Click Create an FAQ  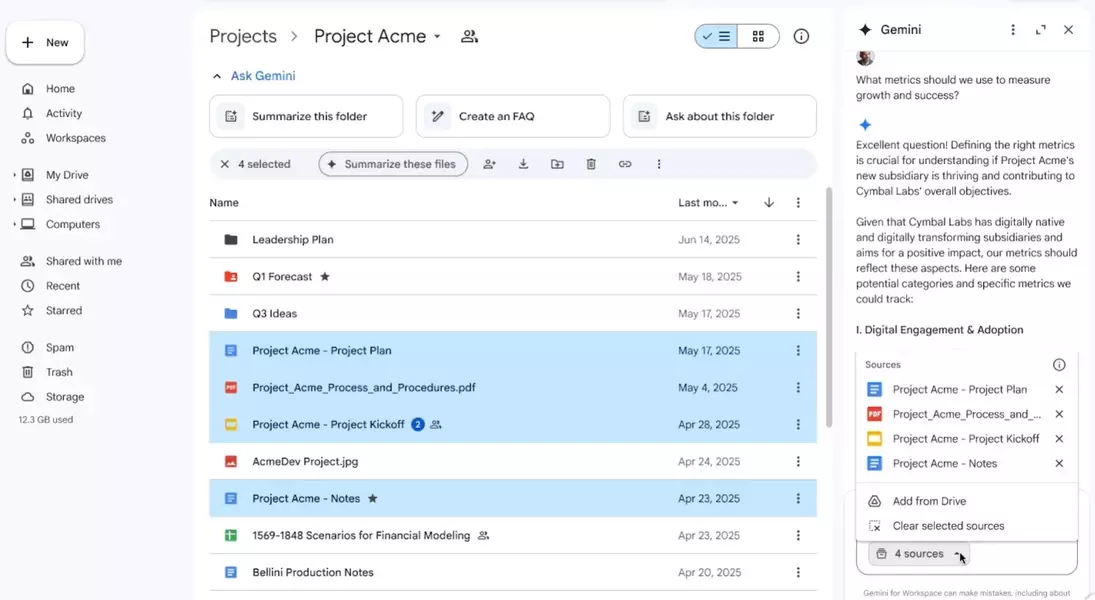[x=513, y=117]
